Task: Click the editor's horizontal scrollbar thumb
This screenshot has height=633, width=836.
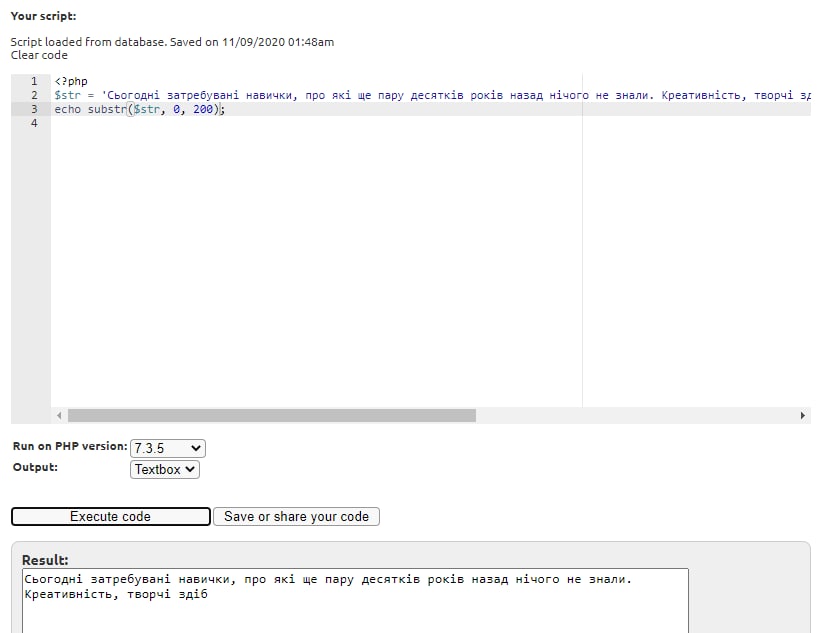Action: 272,415
